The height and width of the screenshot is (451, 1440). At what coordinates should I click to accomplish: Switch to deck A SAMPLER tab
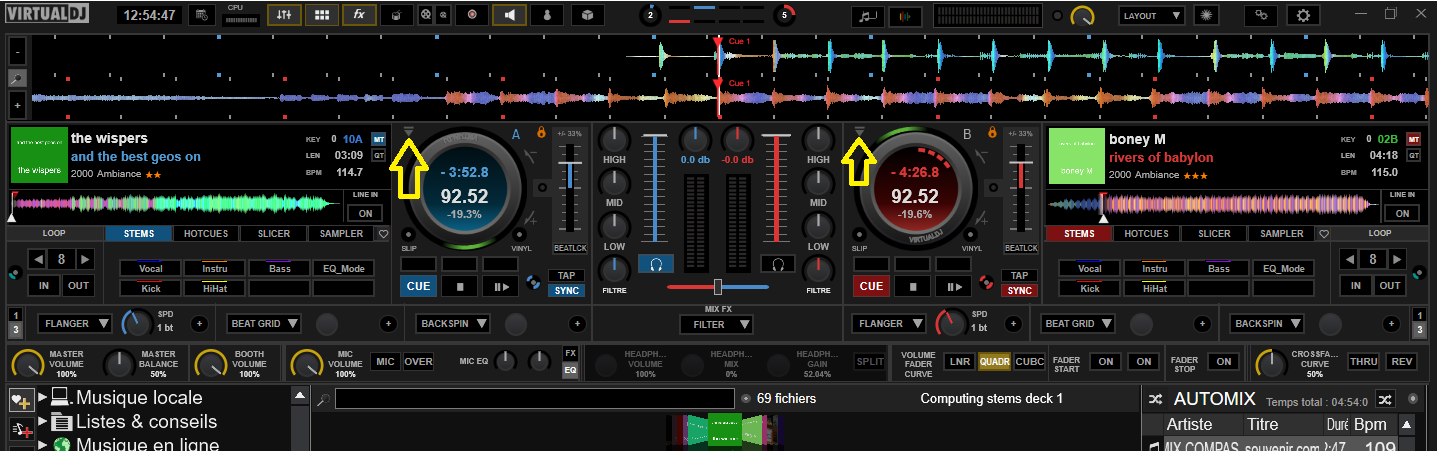[342, 234]
